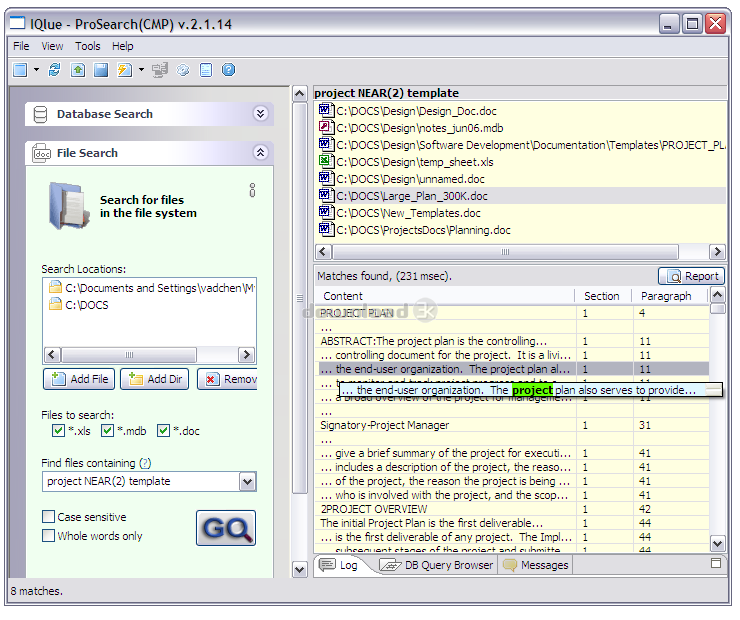740x620 pixels.
Task: Click the grayed network computers icon
Action: coord(160,70)
